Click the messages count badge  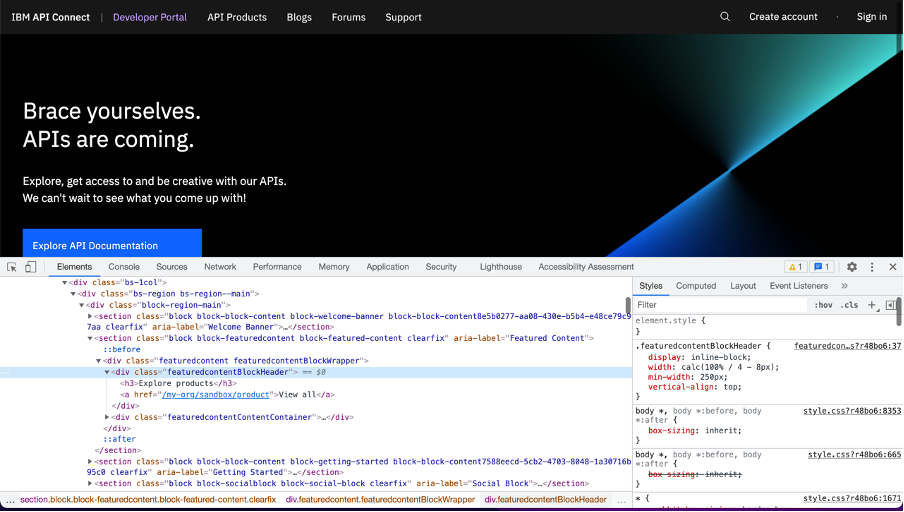pos(822,267)
